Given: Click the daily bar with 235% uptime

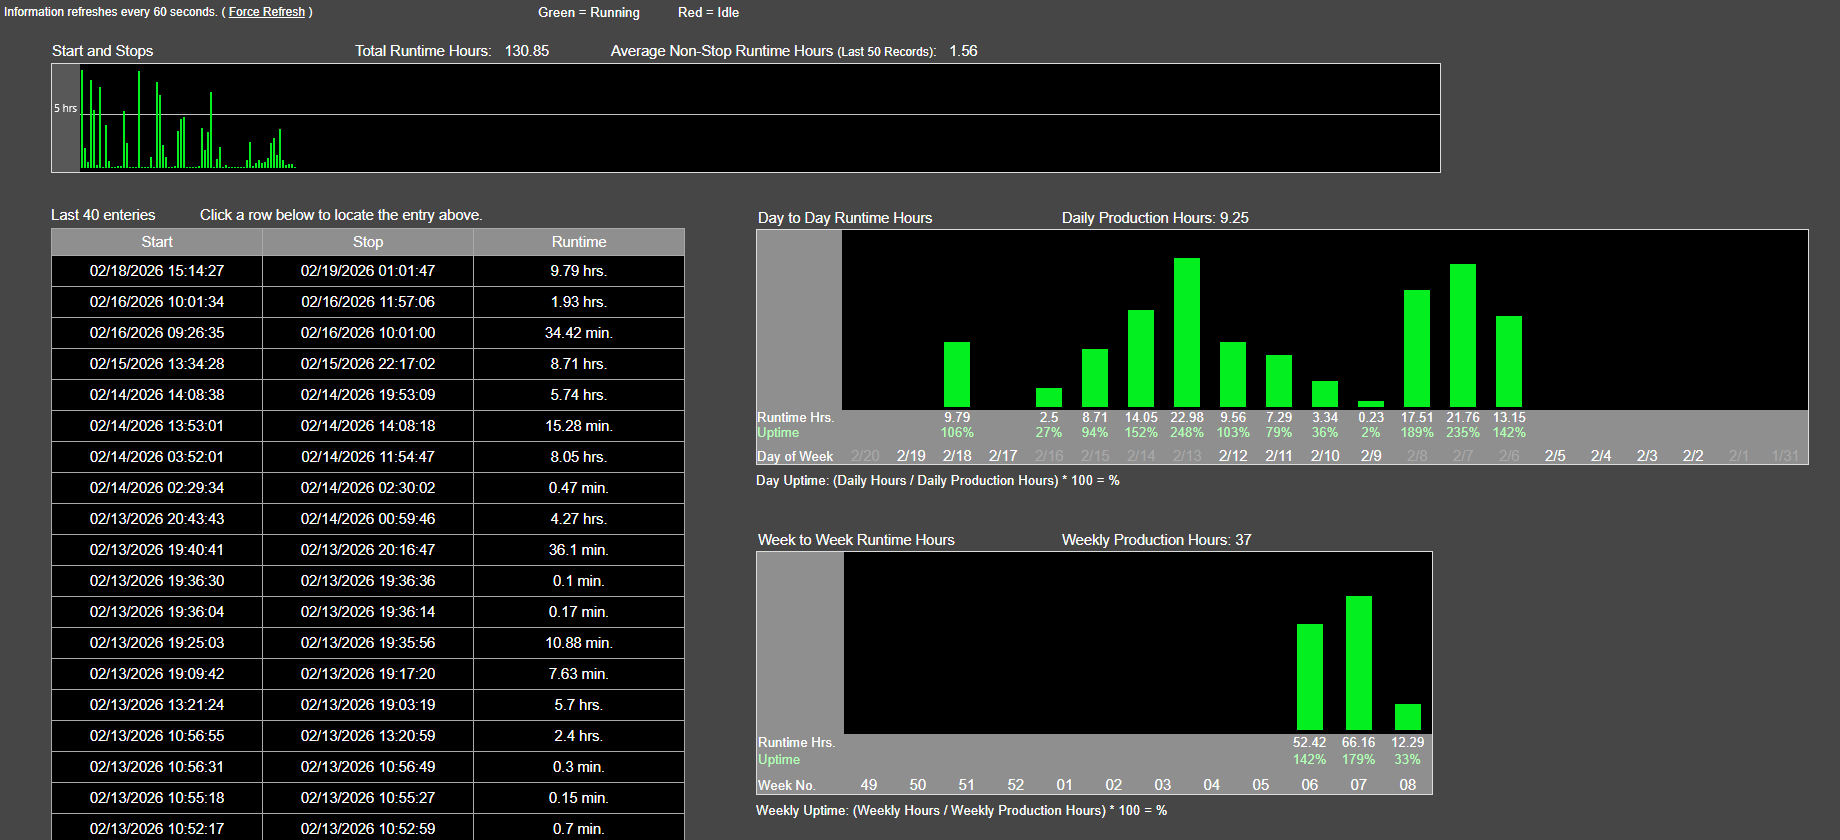Looking at the screenshot, I should 1462,336.
